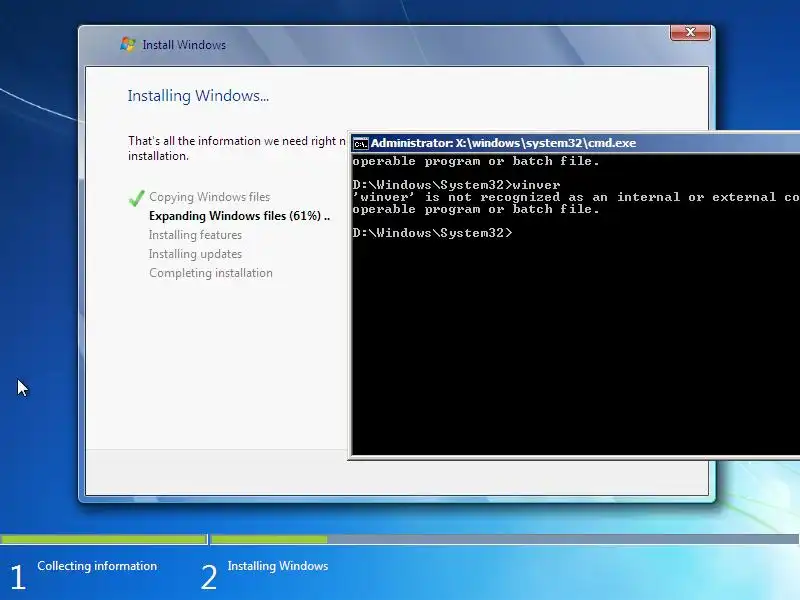The width and height of the screenshot is (800, 600).
Task: Click Collecting information stage label
Action: [x=97, y=566]
